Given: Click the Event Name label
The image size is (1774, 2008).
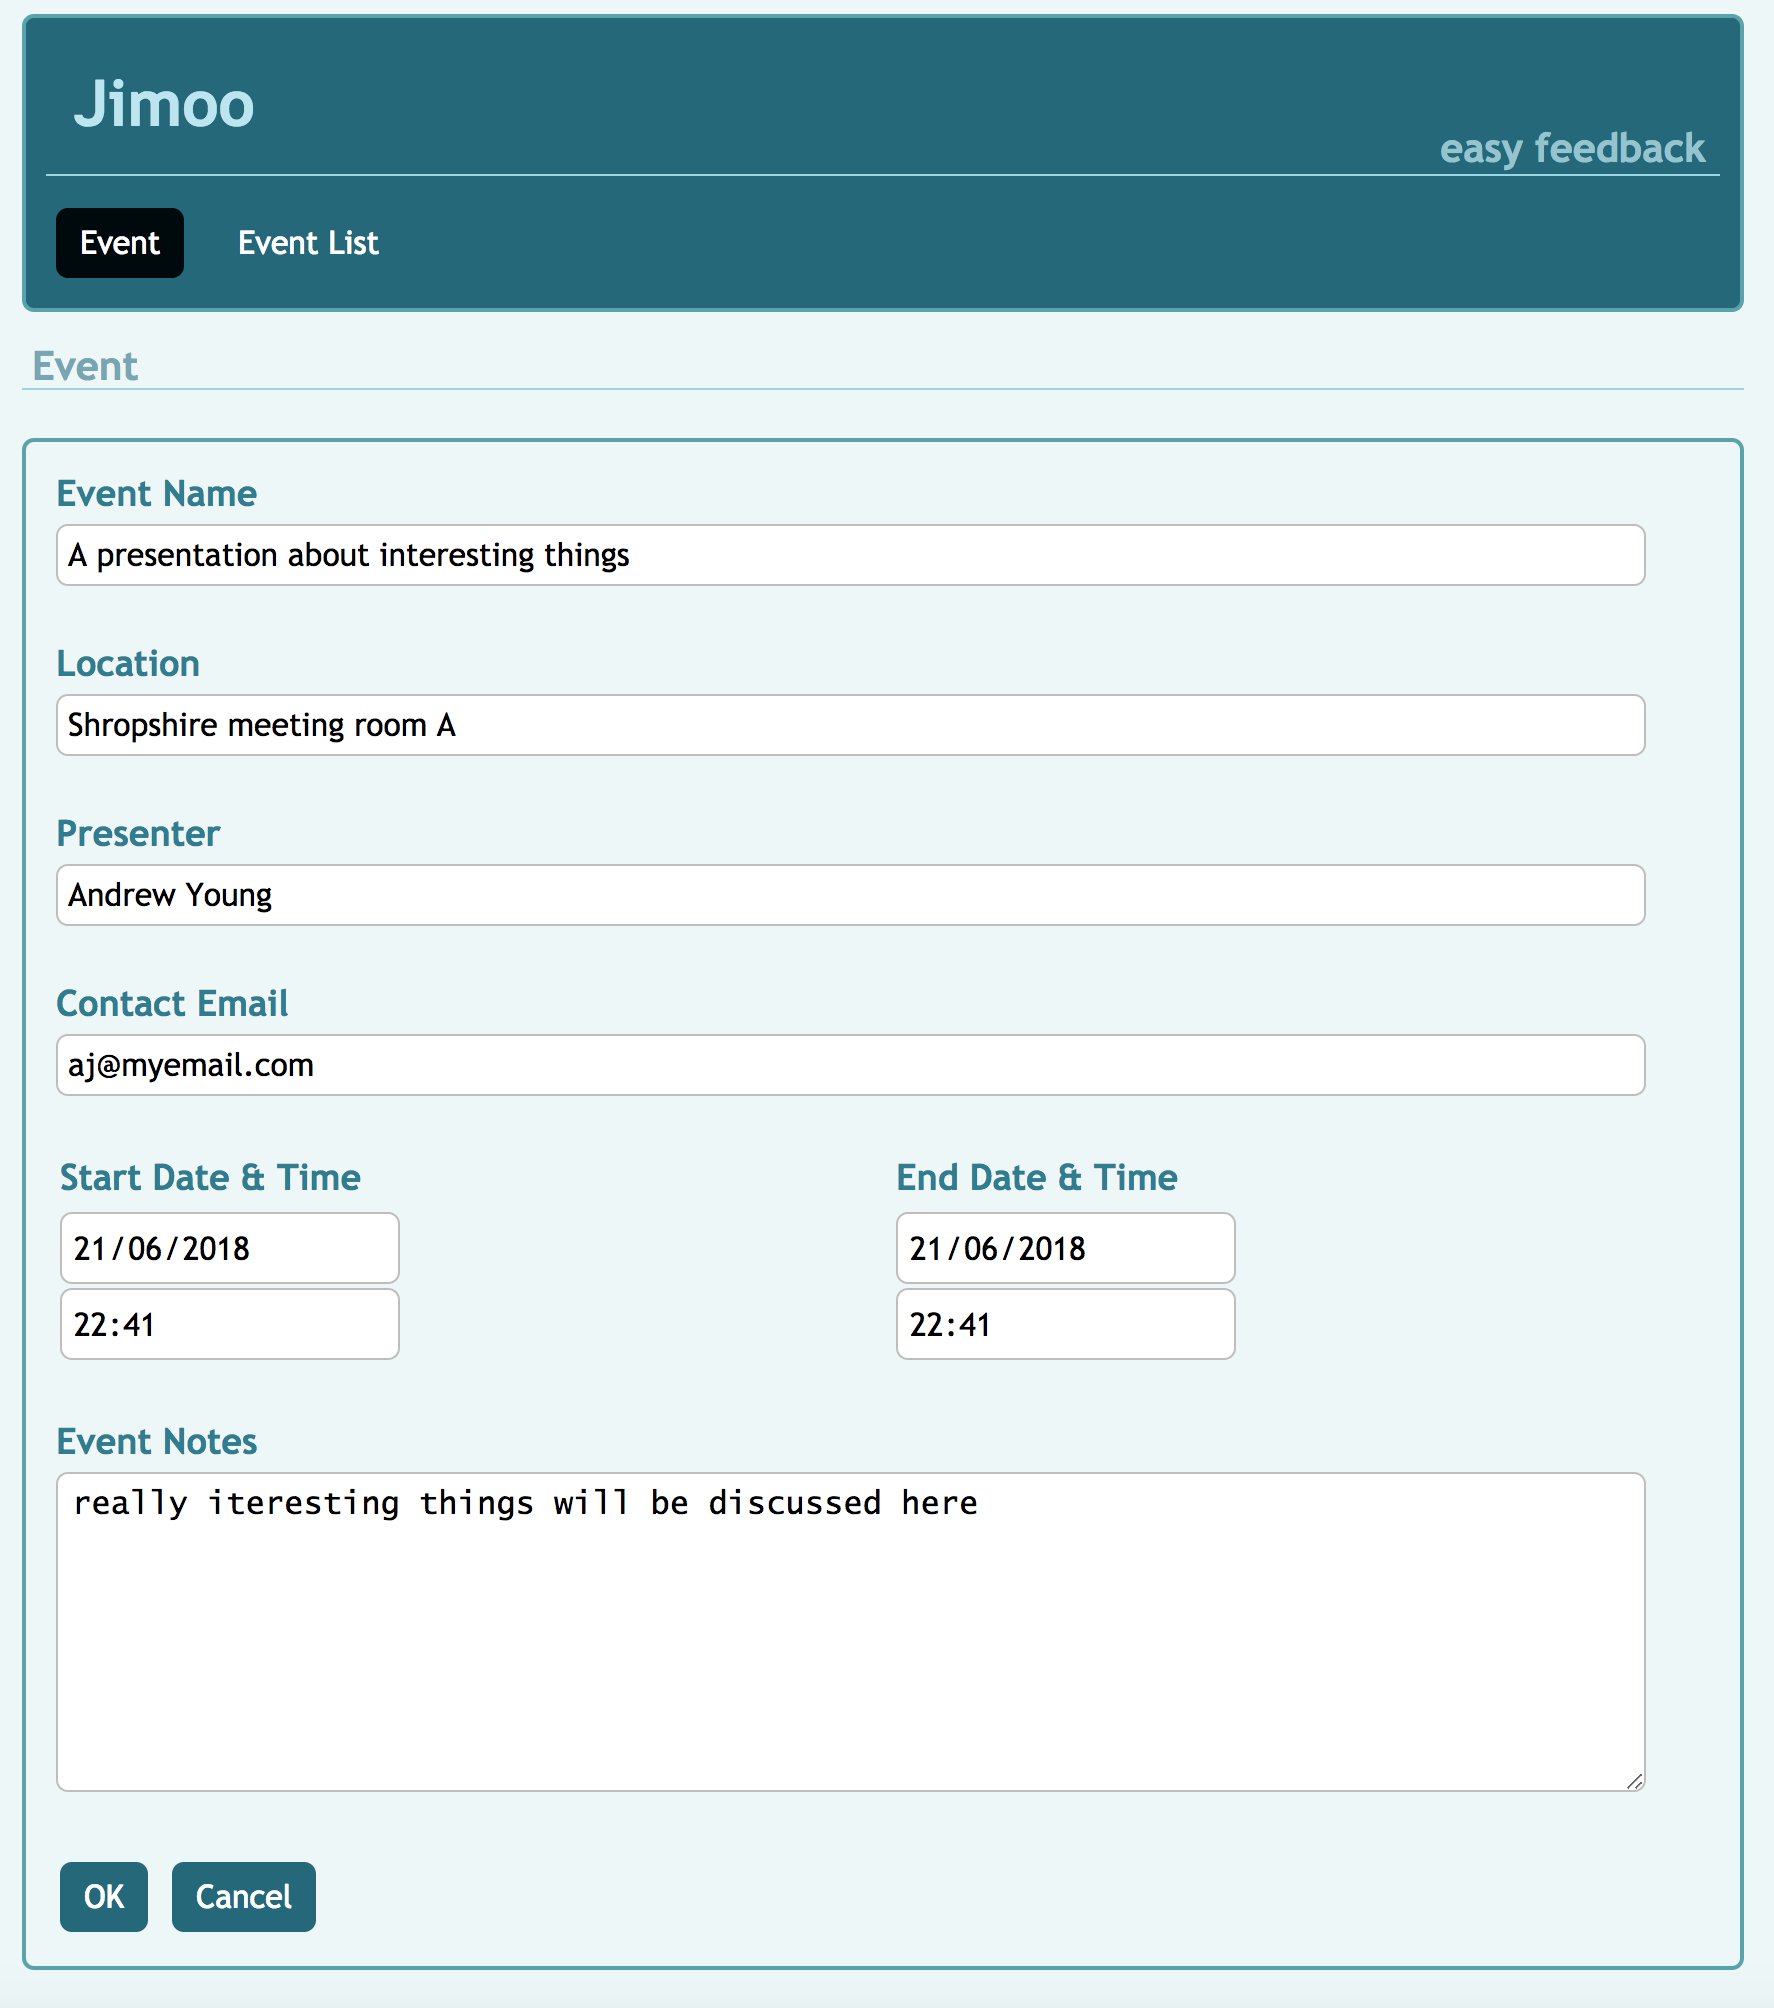Looking at the screenshot, I should (x=157, y=494).
